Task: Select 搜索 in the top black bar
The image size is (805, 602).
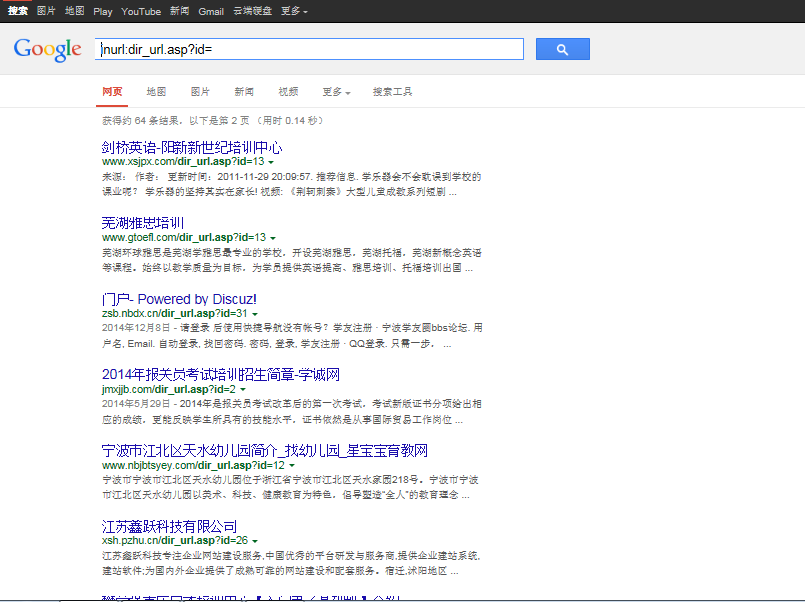Action: [x=17, y=11]
